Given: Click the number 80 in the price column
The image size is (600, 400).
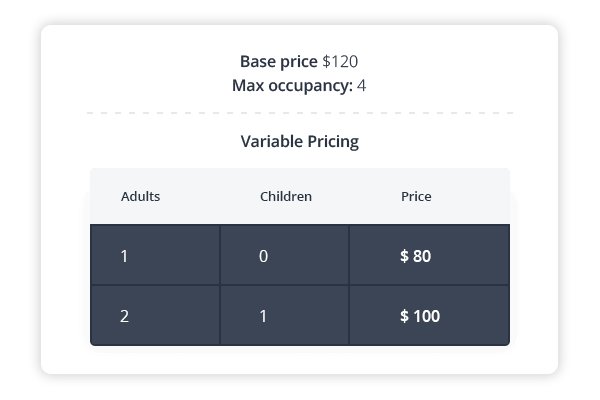Looking at the screenshot, I should tap(422, 256).
